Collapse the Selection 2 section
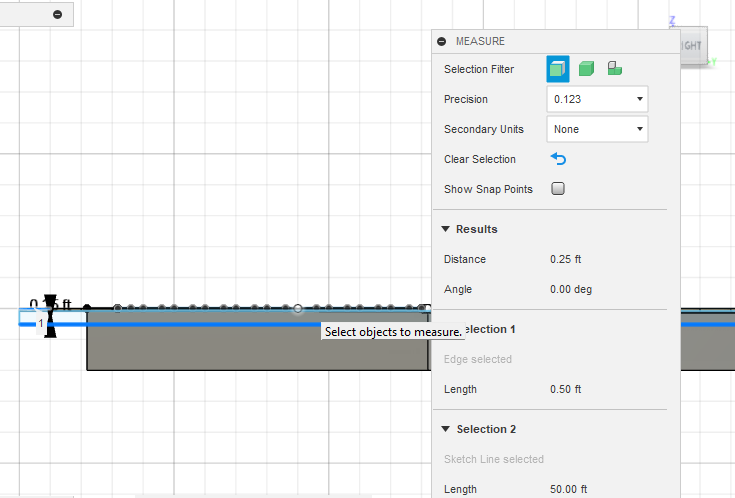This screenshot has height=498, width=735. [x=446, y=429]
